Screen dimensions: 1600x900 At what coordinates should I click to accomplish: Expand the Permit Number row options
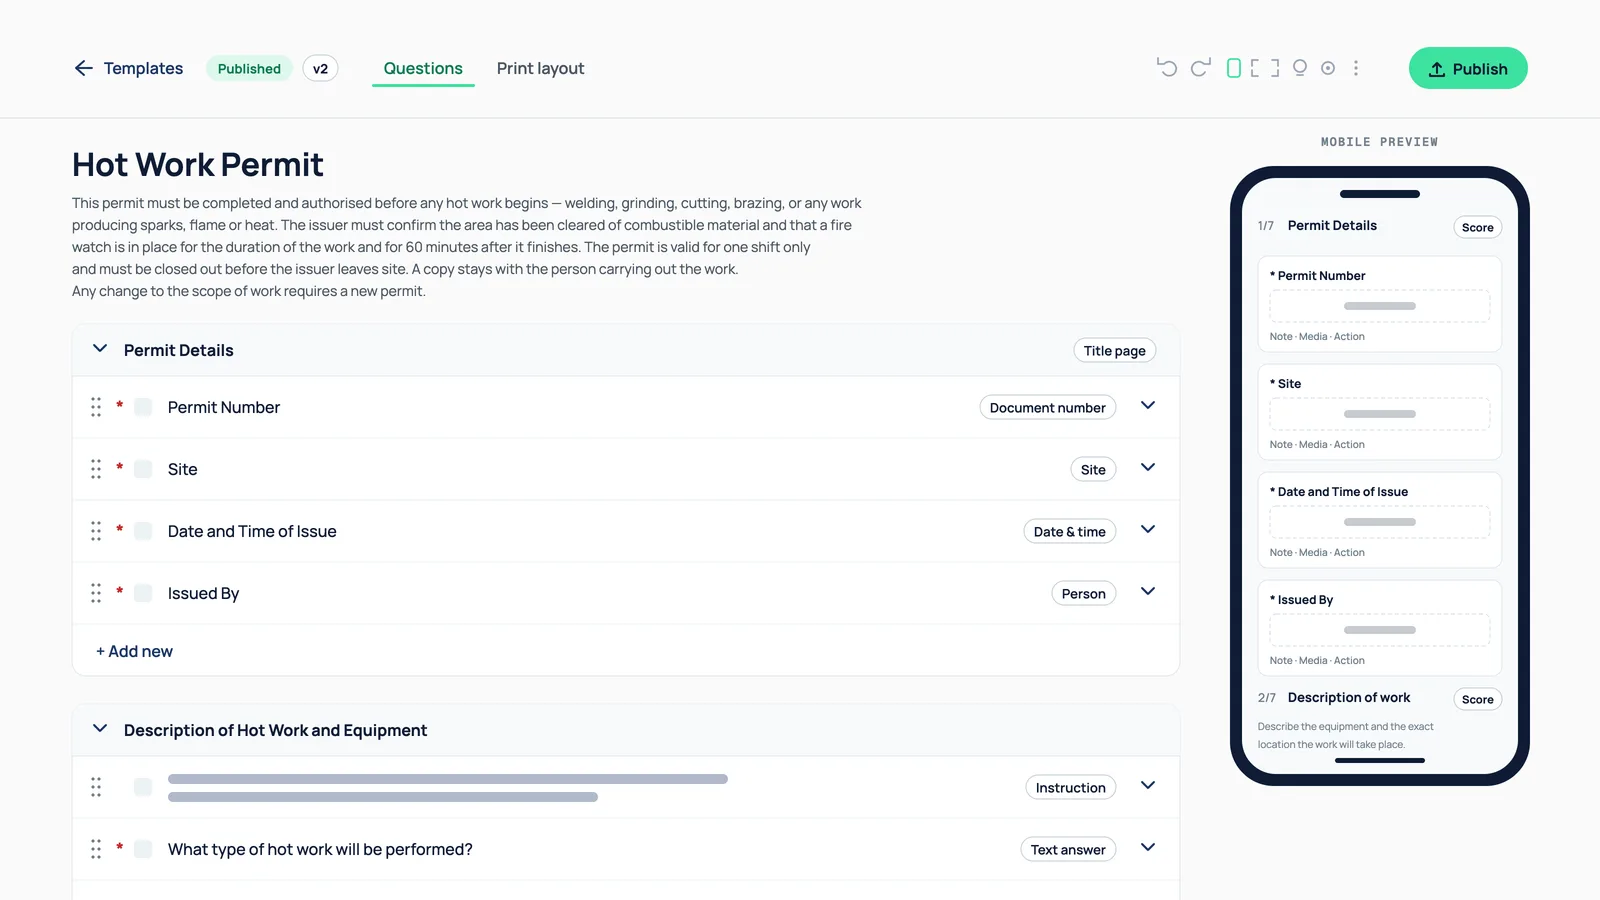1148,406
